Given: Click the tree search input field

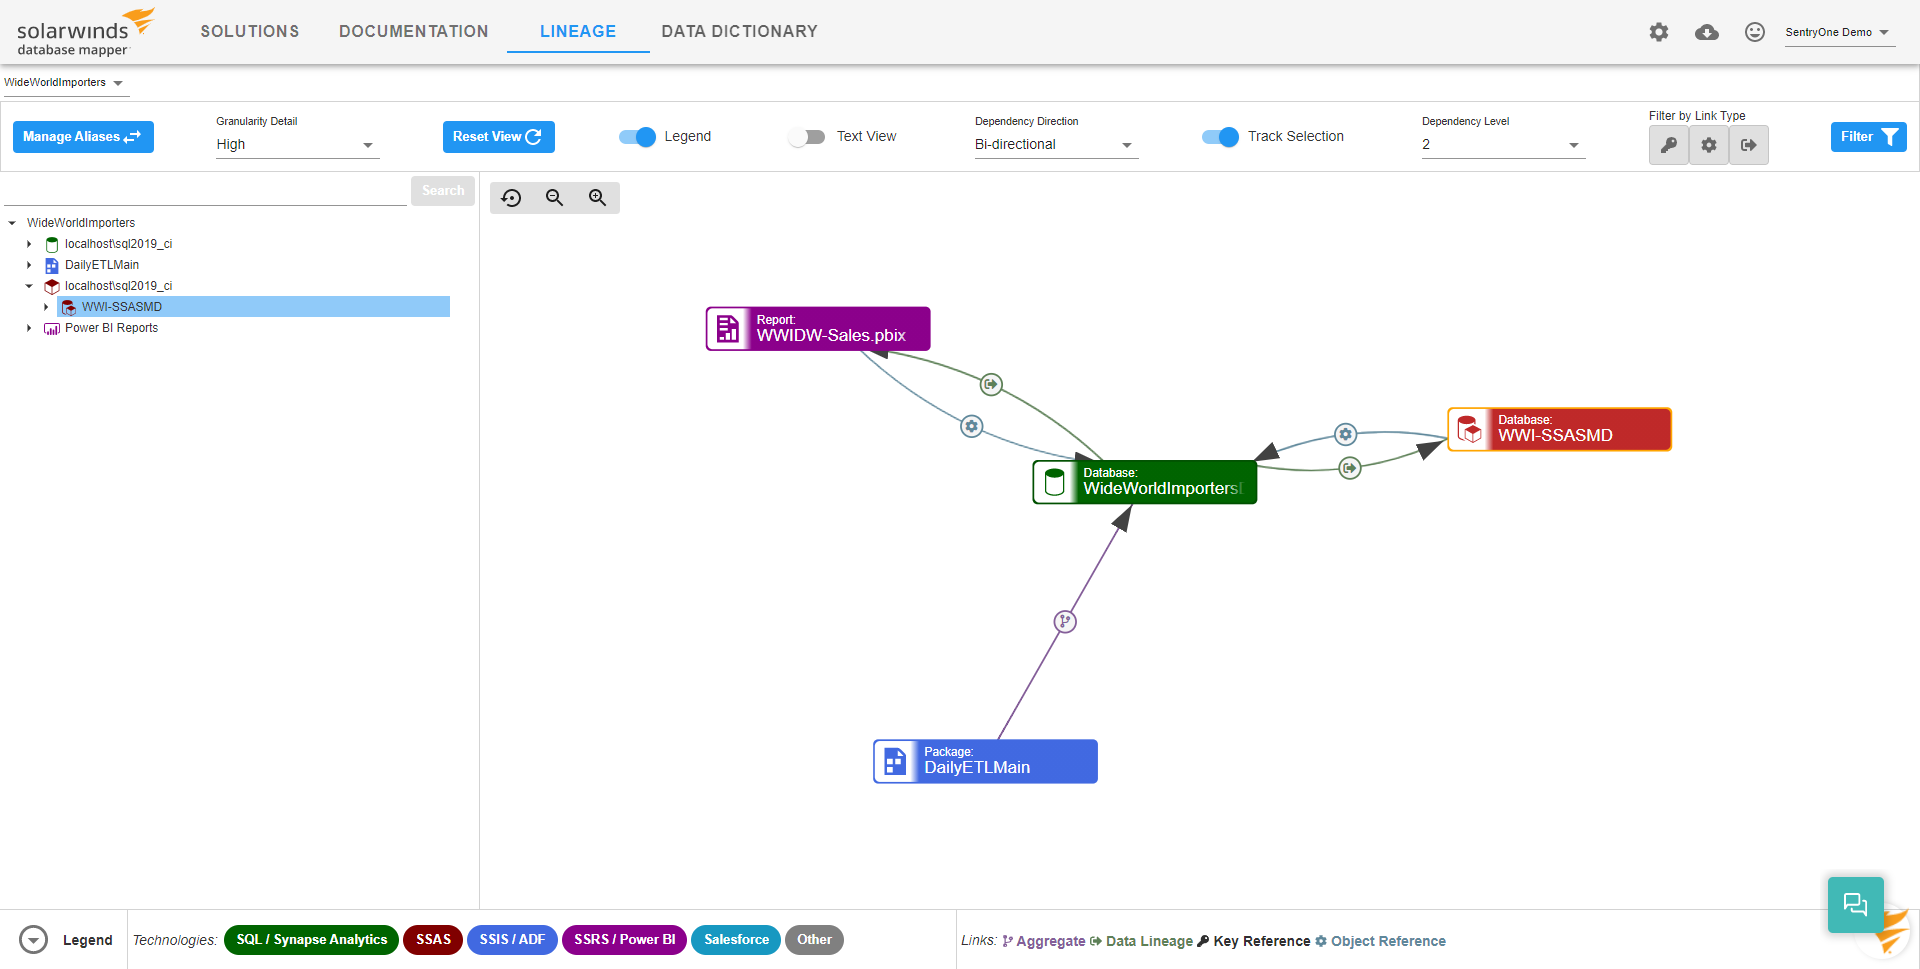Looking at the screenshot, I should (205, 192).
